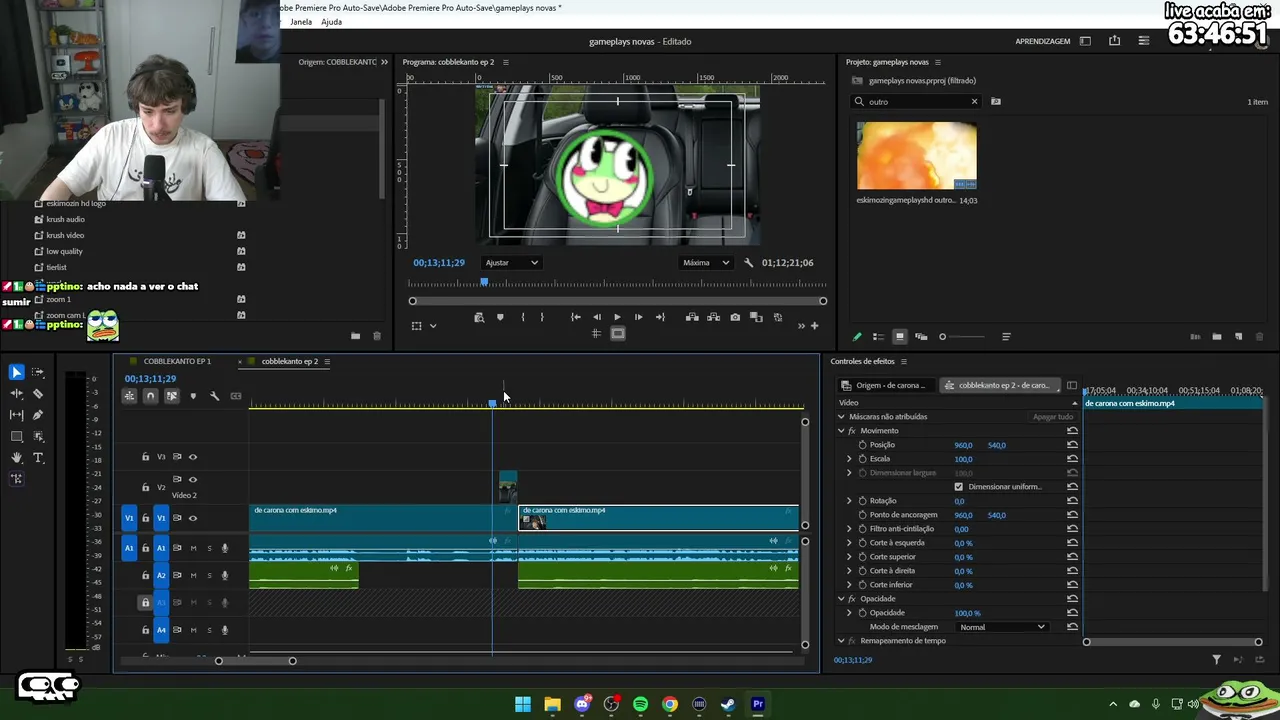
Task: Toggle visibility of track V2
Action: pyautogui.click(x=193, y=480)
